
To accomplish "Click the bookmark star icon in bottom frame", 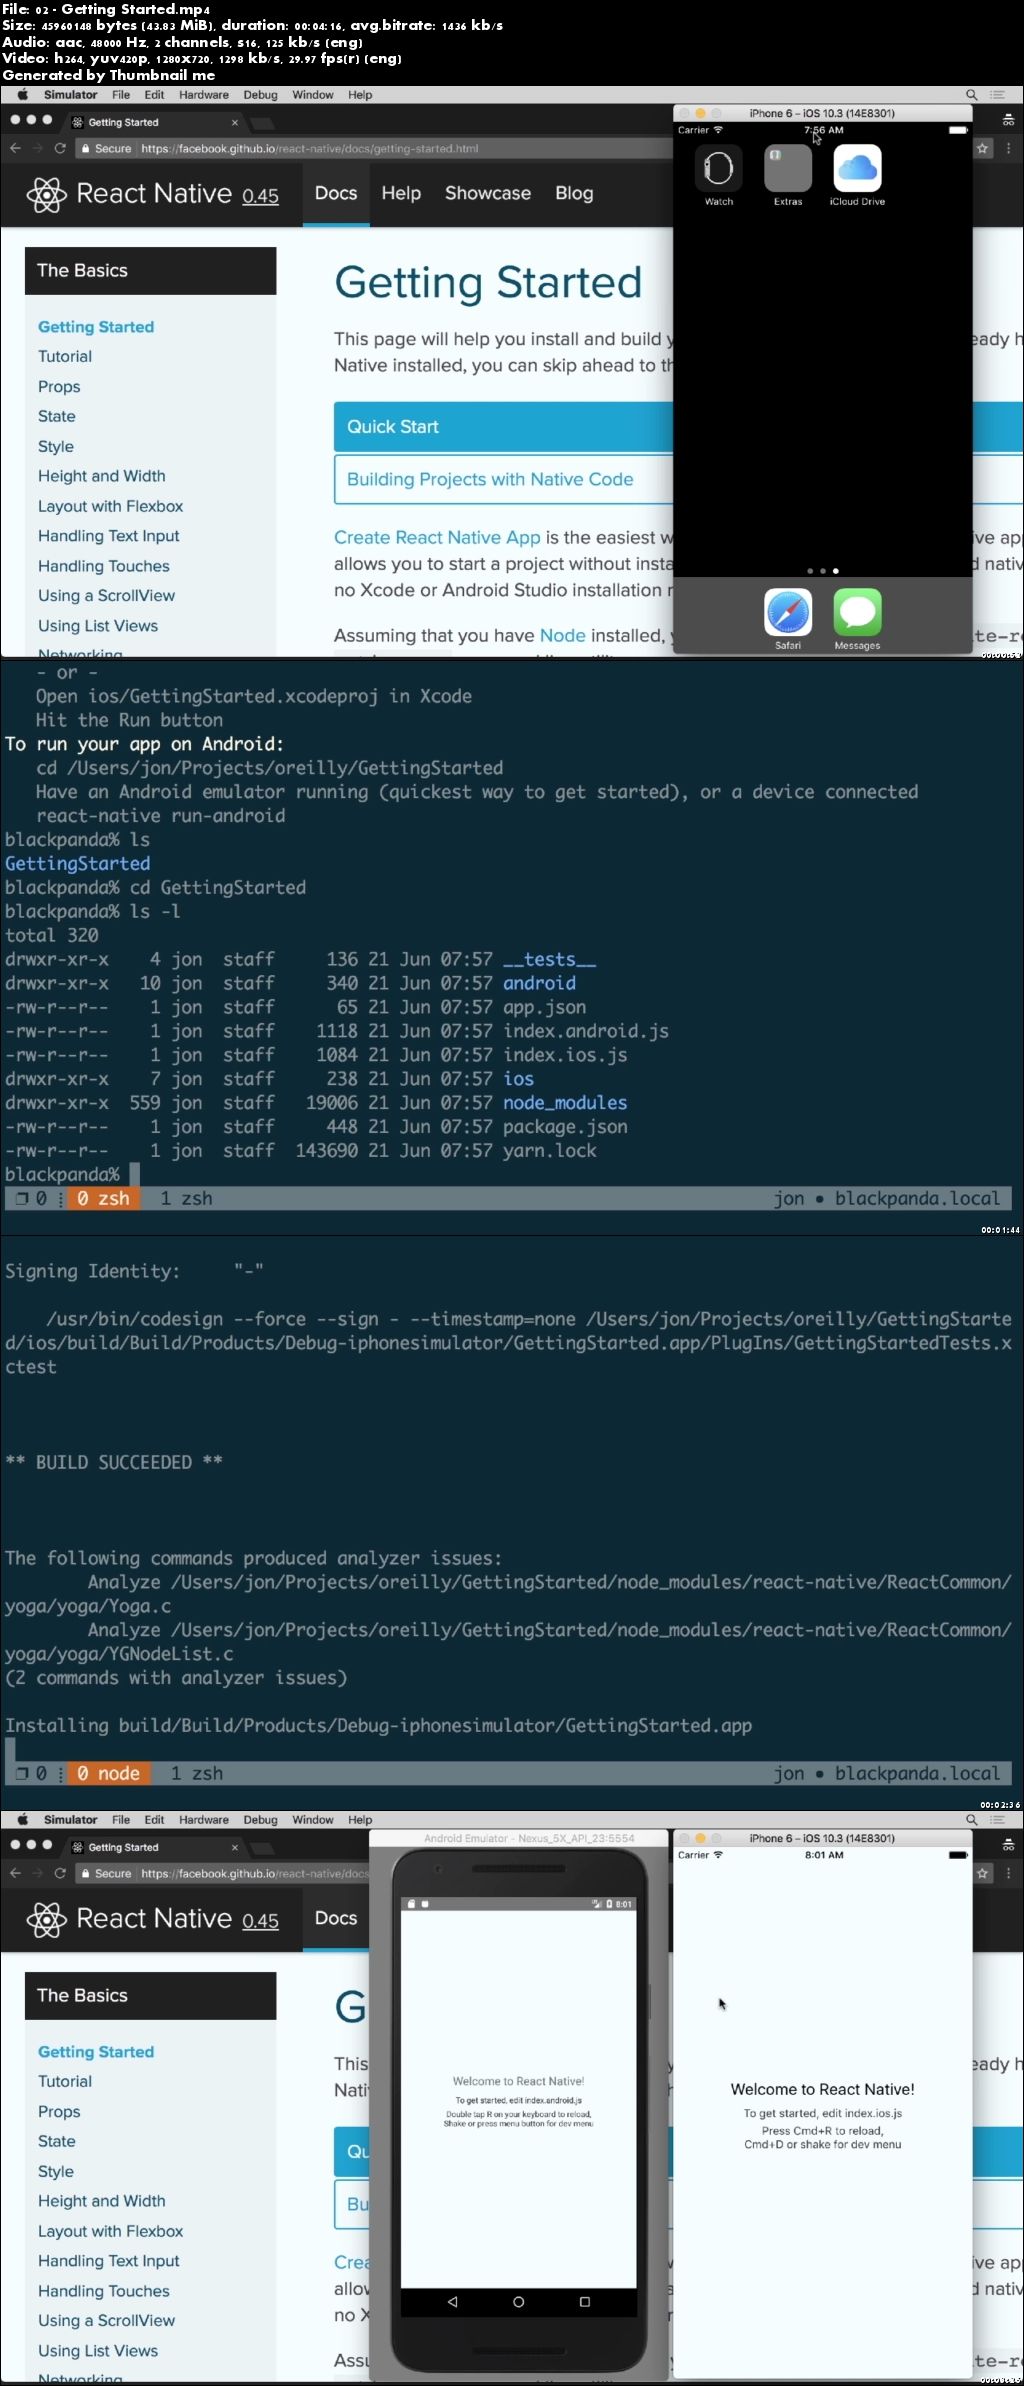I will pos(983,1873).
